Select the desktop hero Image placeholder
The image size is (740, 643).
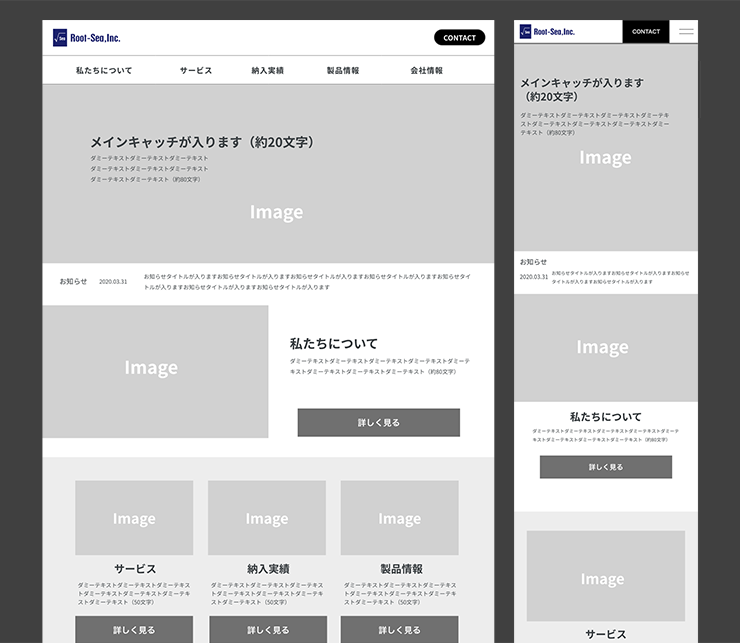(x=268, y=174)
